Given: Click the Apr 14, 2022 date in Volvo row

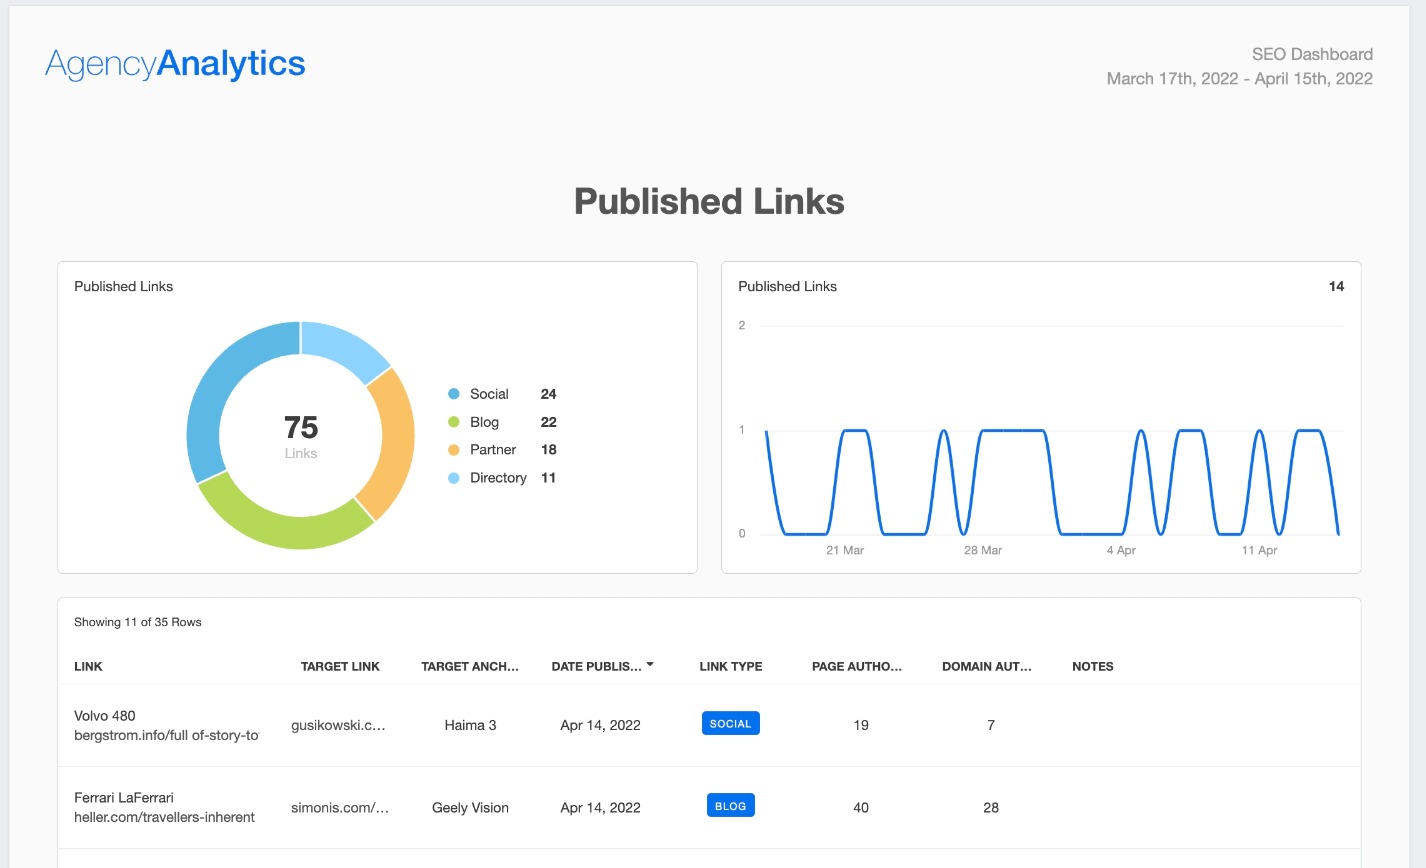Looking at the screenshot, I should click(x=600, y=725).
